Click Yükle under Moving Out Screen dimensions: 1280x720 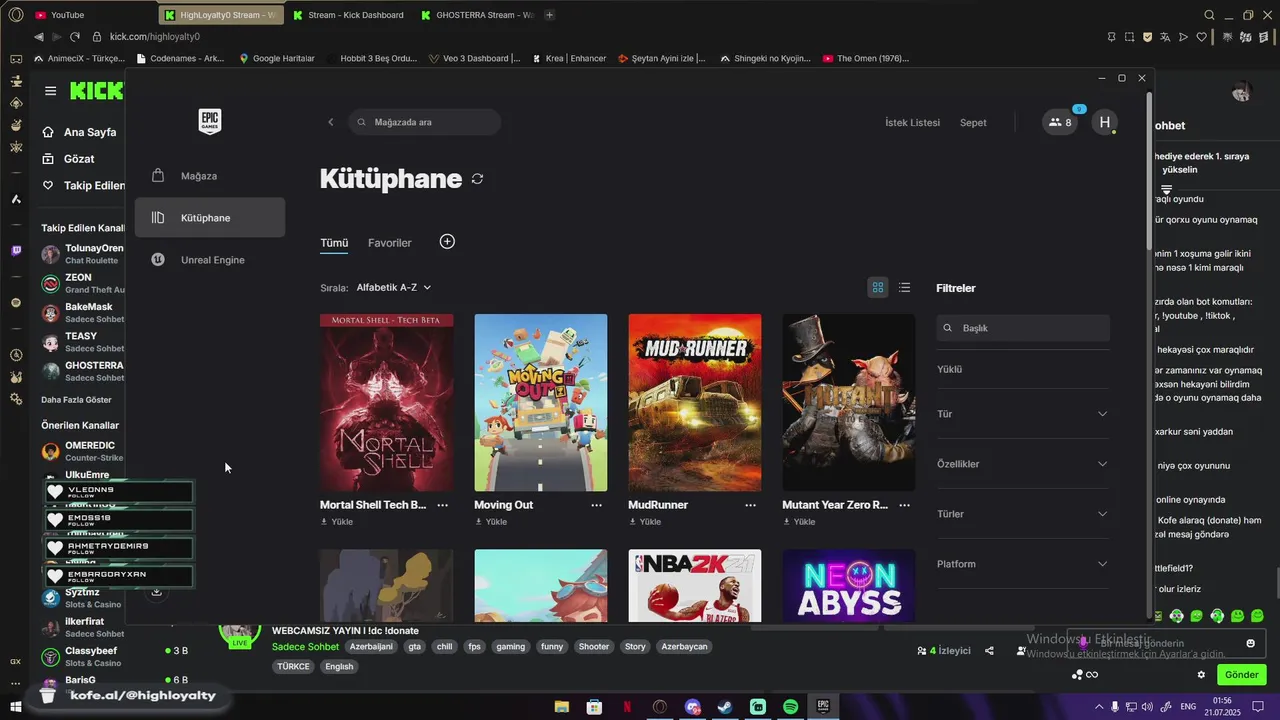(491, 522)
